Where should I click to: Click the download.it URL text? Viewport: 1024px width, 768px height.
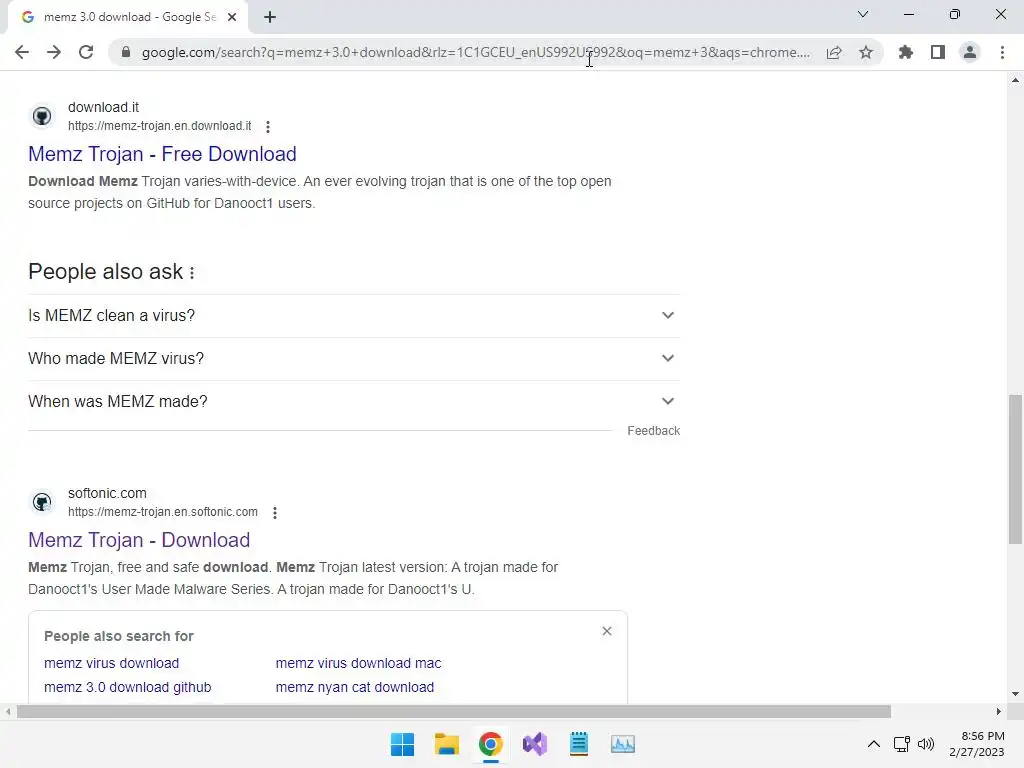click(x=159, y=126)
